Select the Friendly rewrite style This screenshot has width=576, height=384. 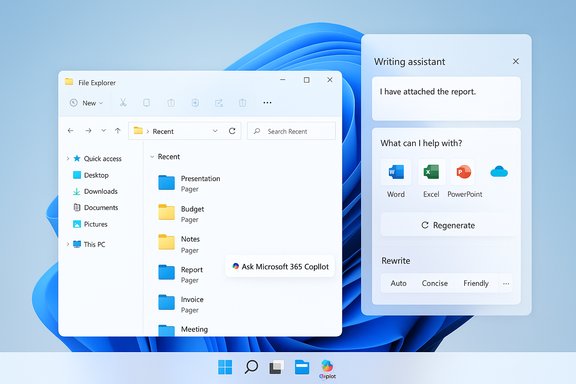click(476, 283)
